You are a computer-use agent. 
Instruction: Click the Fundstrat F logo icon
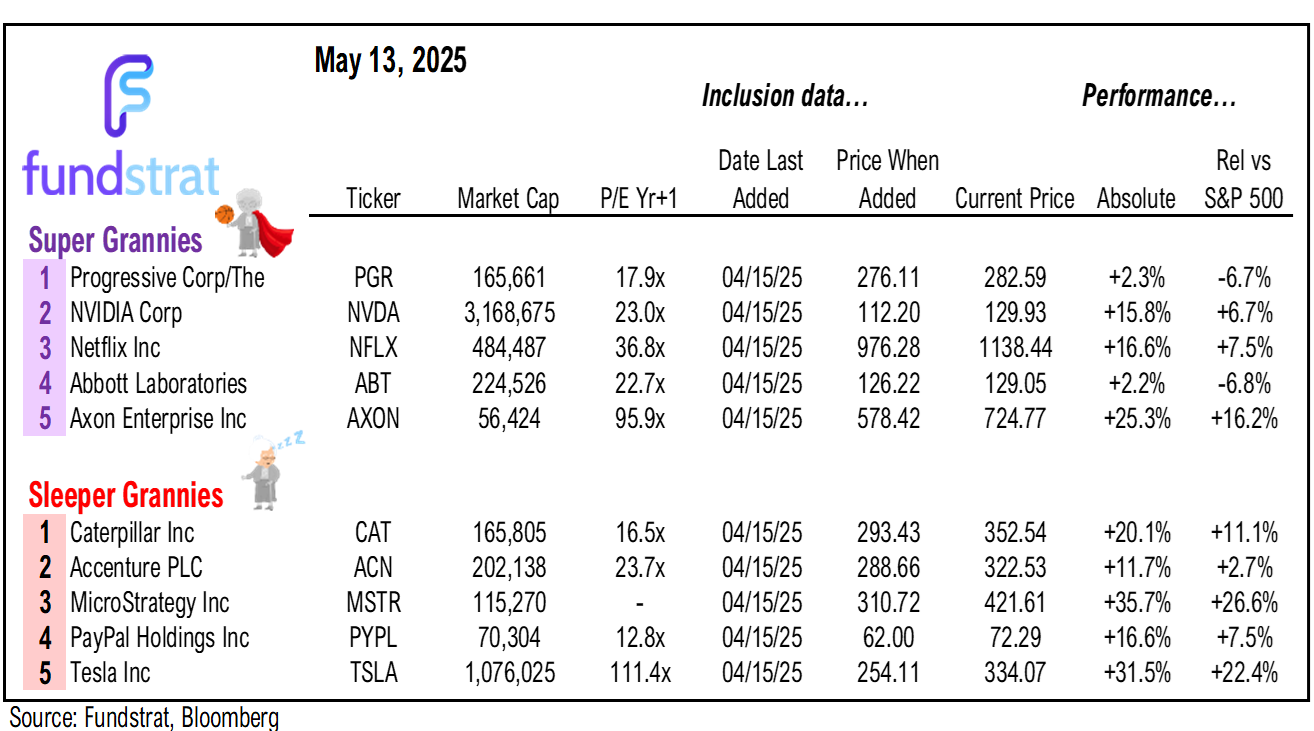(128, 96)
